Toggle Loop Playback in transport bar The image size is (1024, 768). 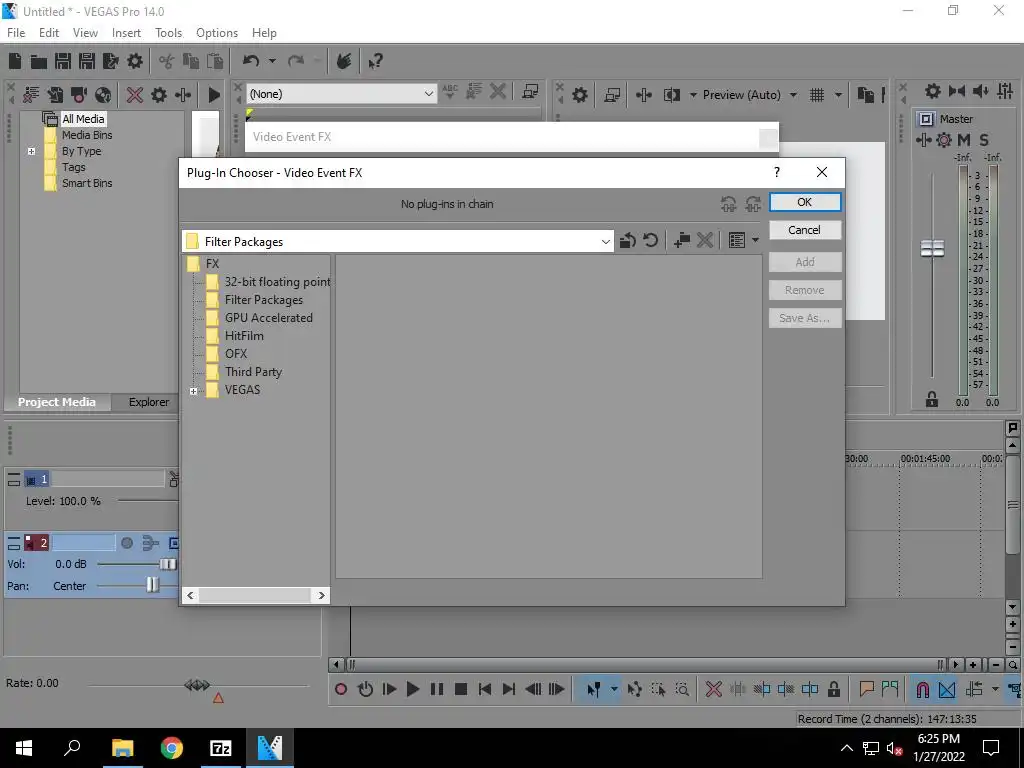365,689
